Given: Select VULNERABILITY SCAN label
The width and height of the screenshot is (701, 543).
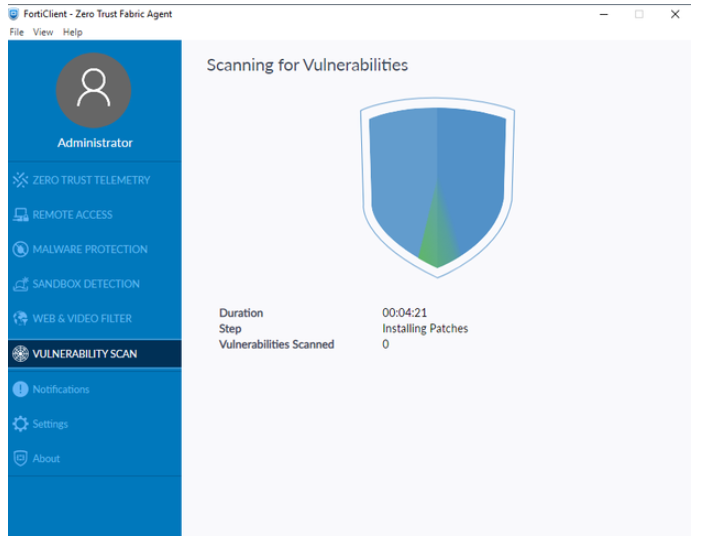Looking at the screenshot, I should point(84,354).
